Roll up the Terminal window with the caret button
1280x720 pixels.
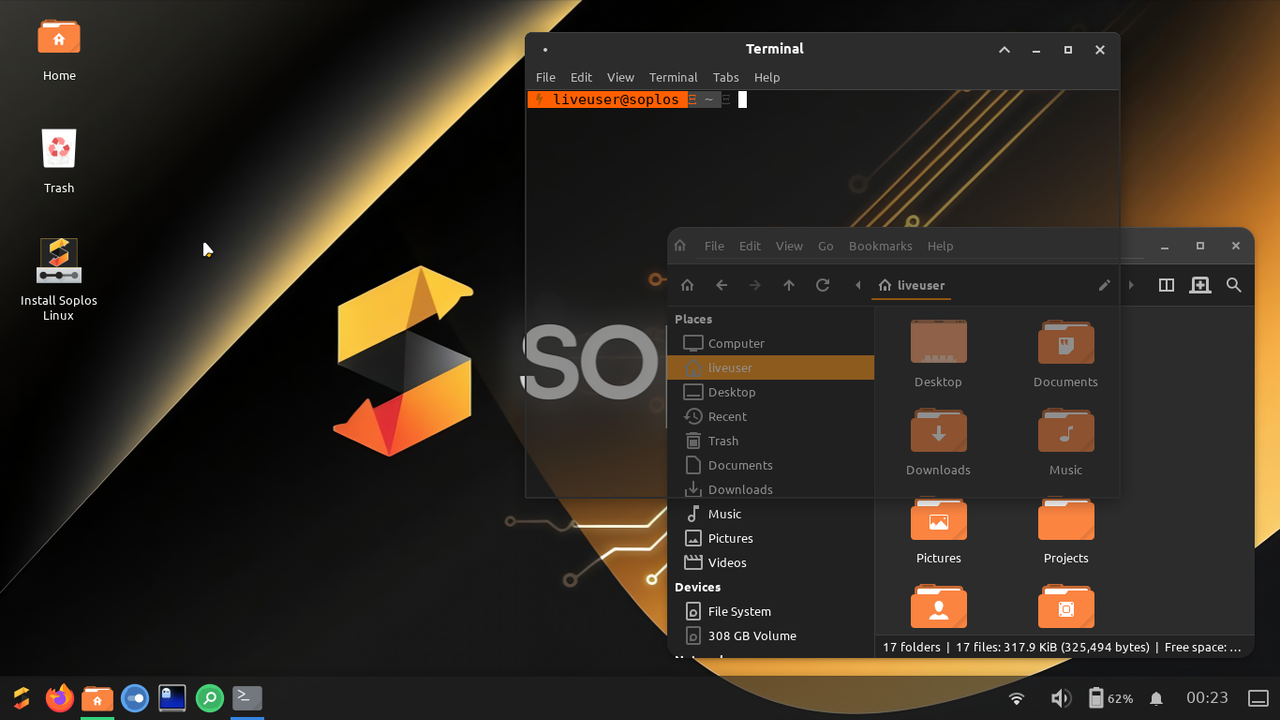[1004, 50]
